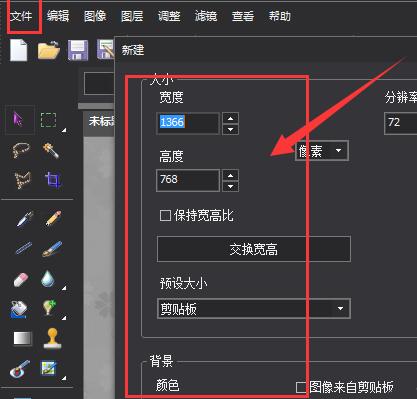Select the polygon lasso tool
Image resolution: width=417 pixels, height=399 pixels.
(22, 180)
